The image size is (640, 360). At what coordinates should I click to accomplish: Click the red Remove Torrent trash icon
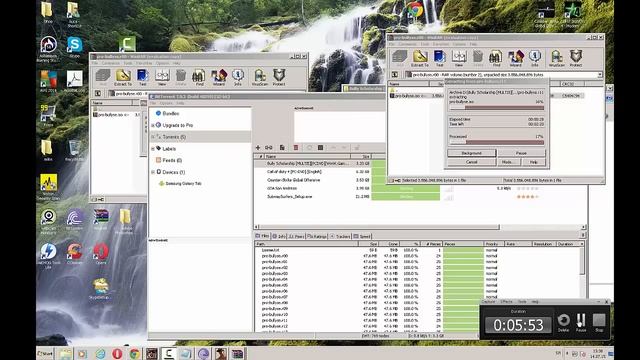296,148
